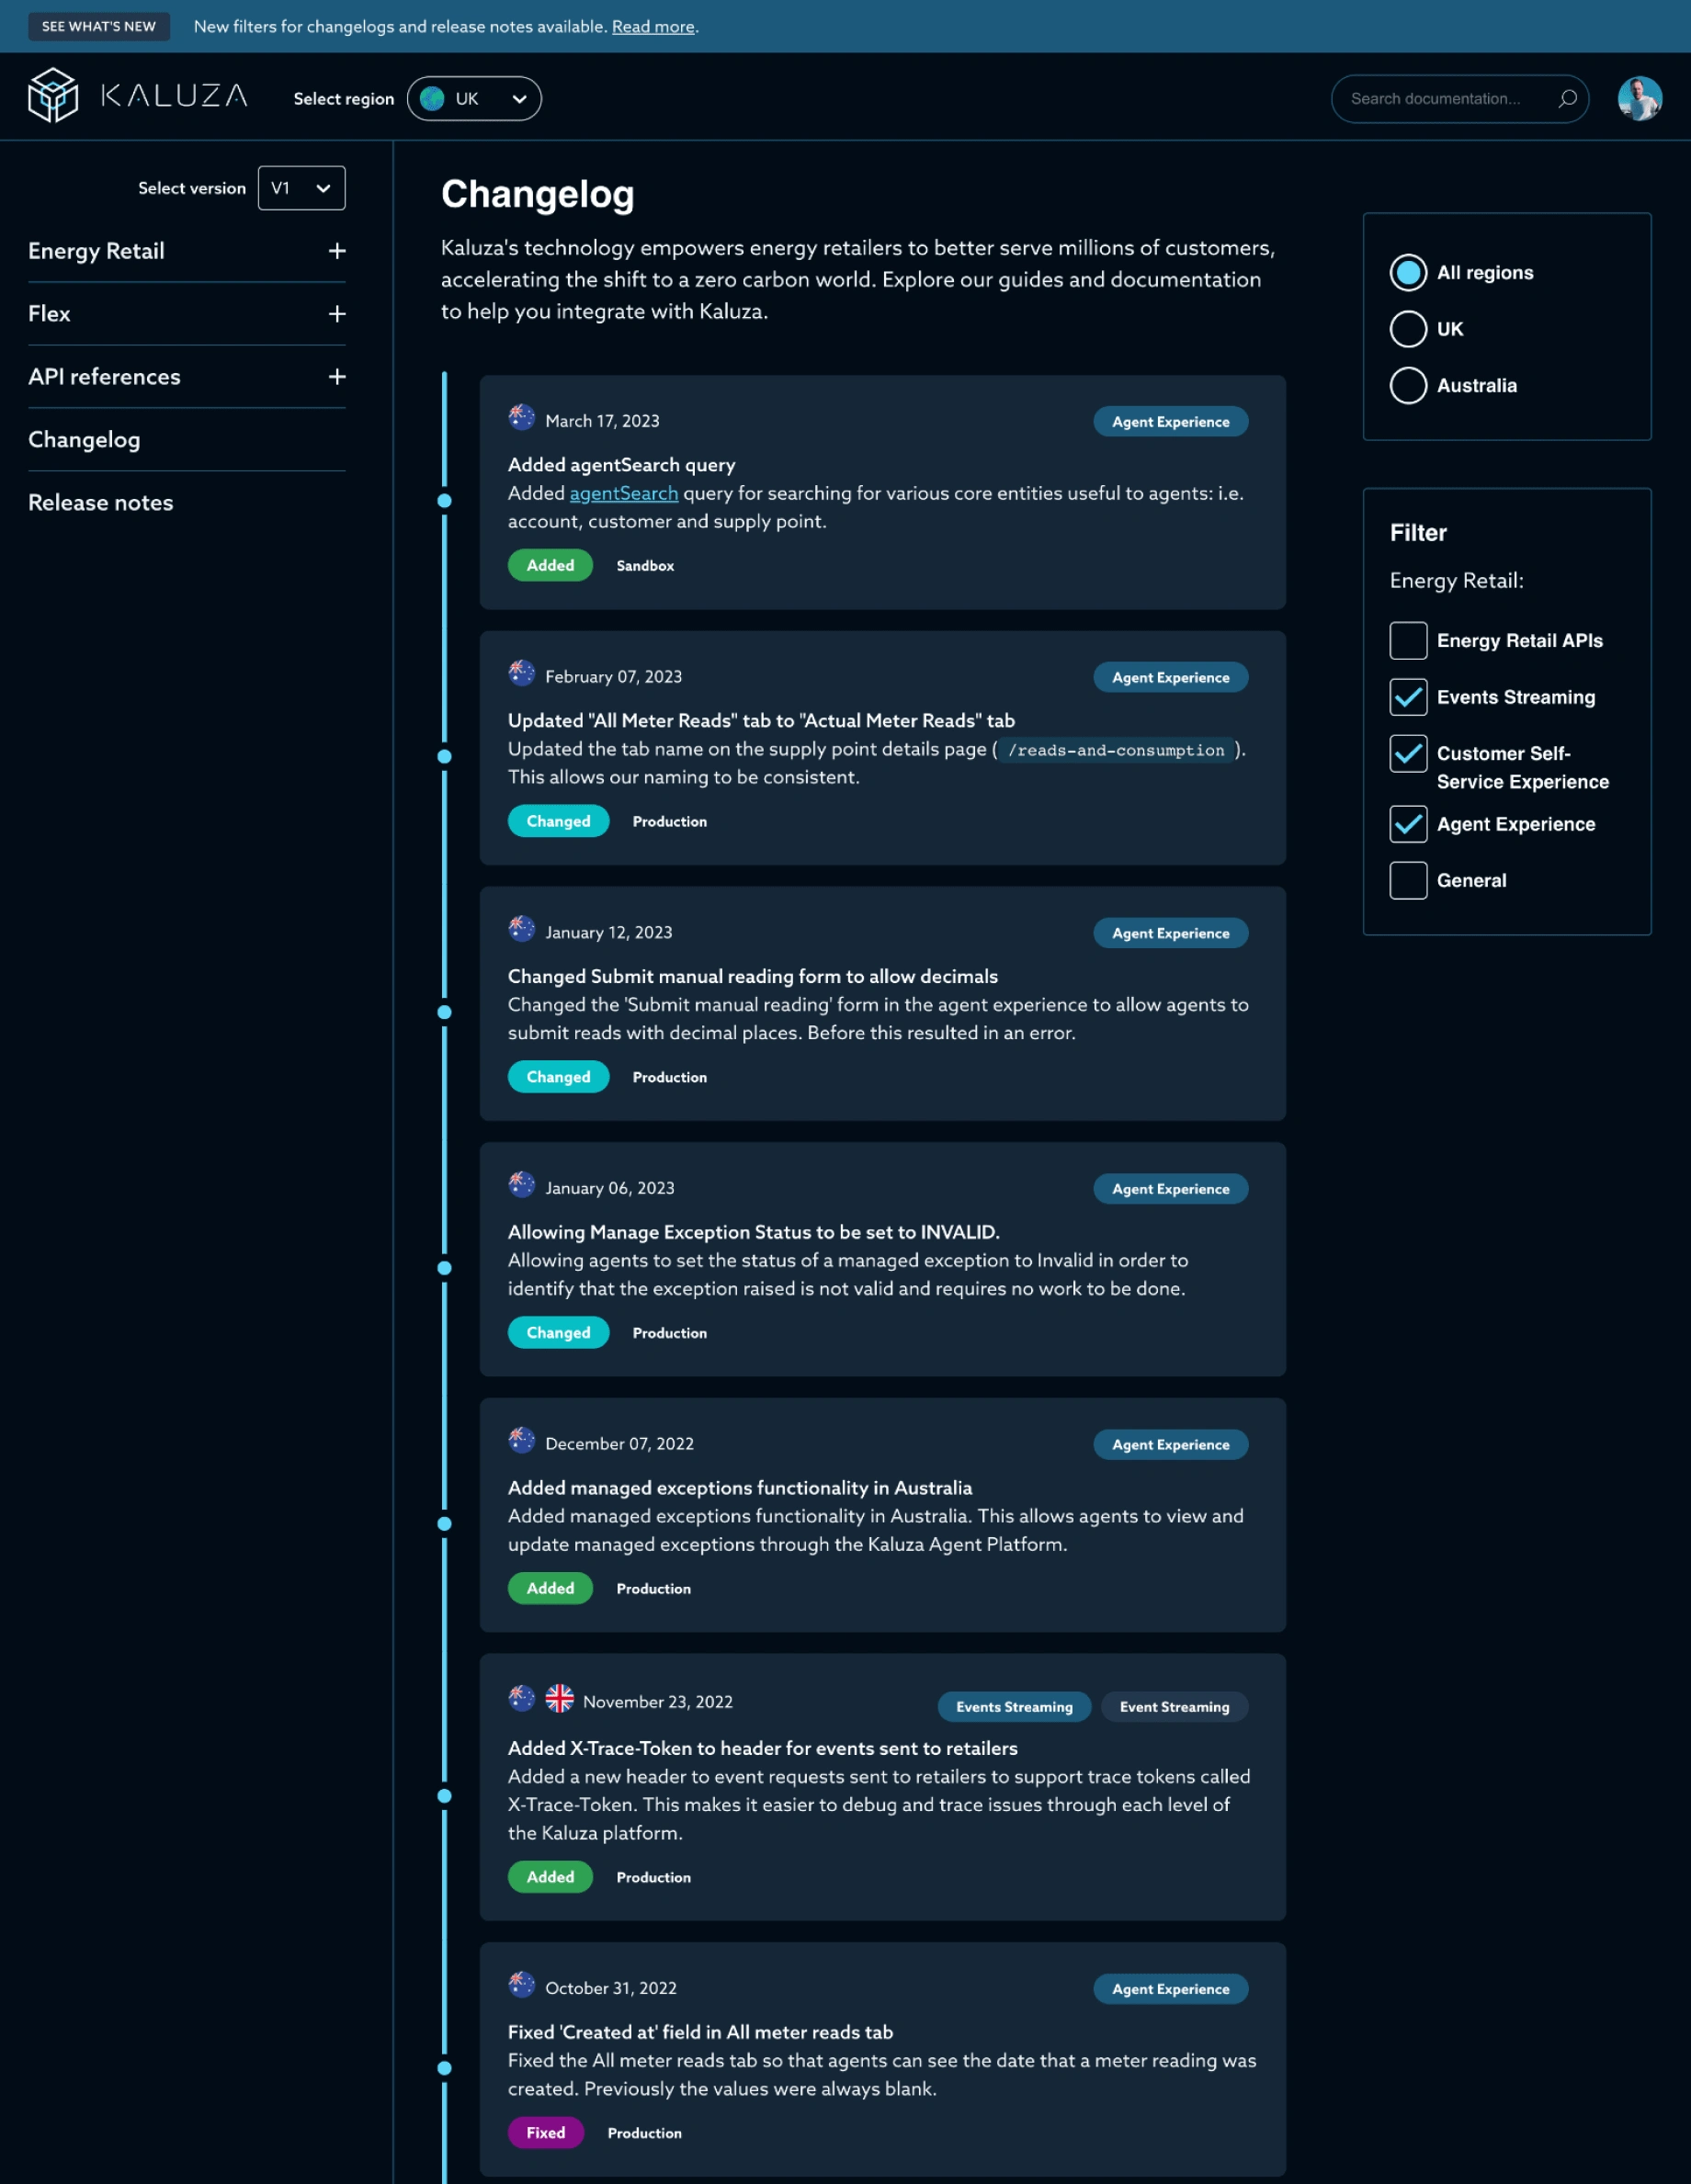
Task: Click the timeline dot beside January 12, 2023
Action: [x=444, y=1012]
